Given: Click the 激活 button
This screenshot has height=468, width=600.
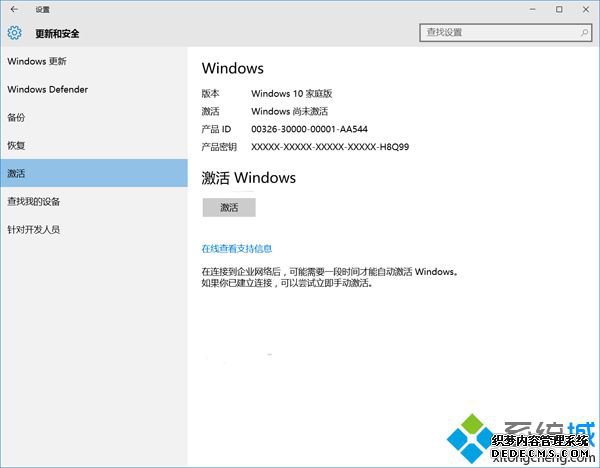Looking at the screenshot, I should pos(229,207).
